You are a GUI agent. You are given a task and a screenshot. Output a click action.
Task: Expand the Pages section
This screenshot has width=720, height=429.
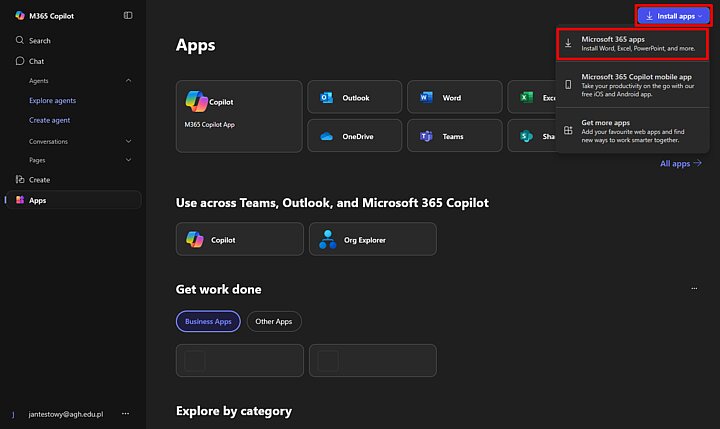pyautogui.click(x=129, y=160)
